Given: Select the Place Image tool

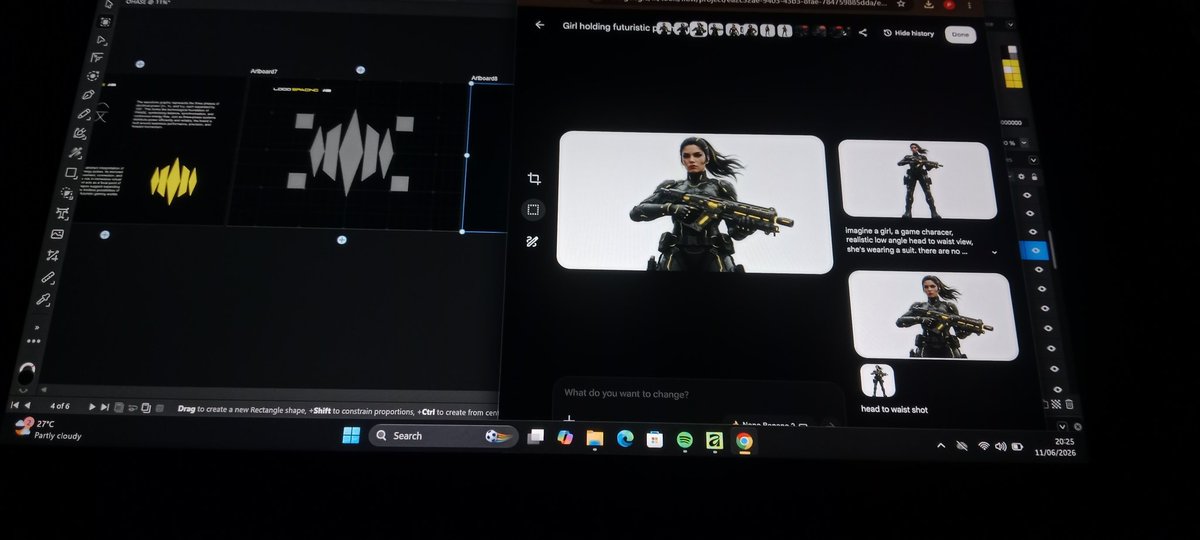Looking at the screenshot, I should coord(58,234).
